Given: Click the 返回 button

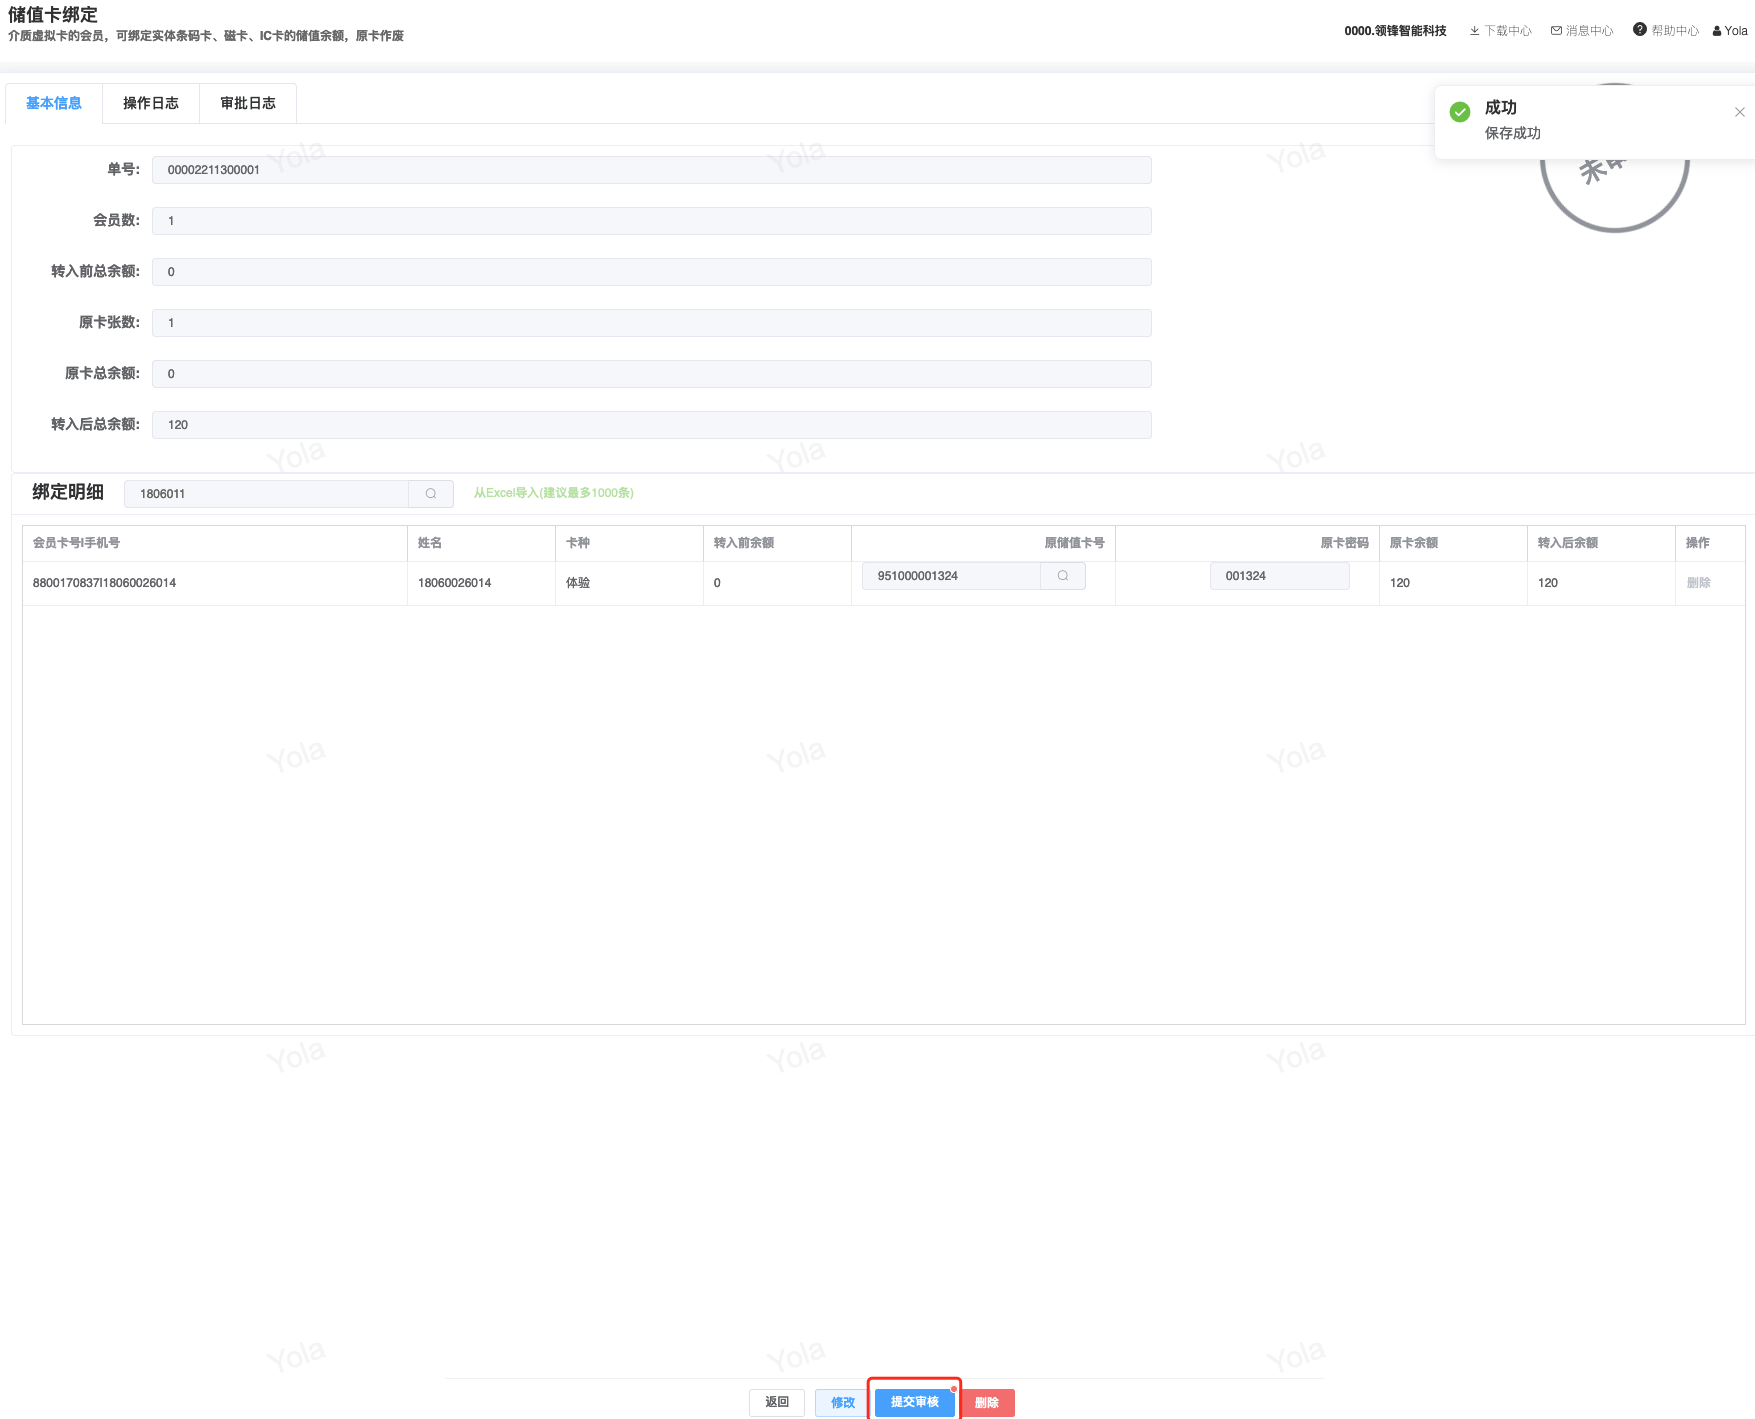Looking at the screenshot, I should click(x=777, y=1403).
